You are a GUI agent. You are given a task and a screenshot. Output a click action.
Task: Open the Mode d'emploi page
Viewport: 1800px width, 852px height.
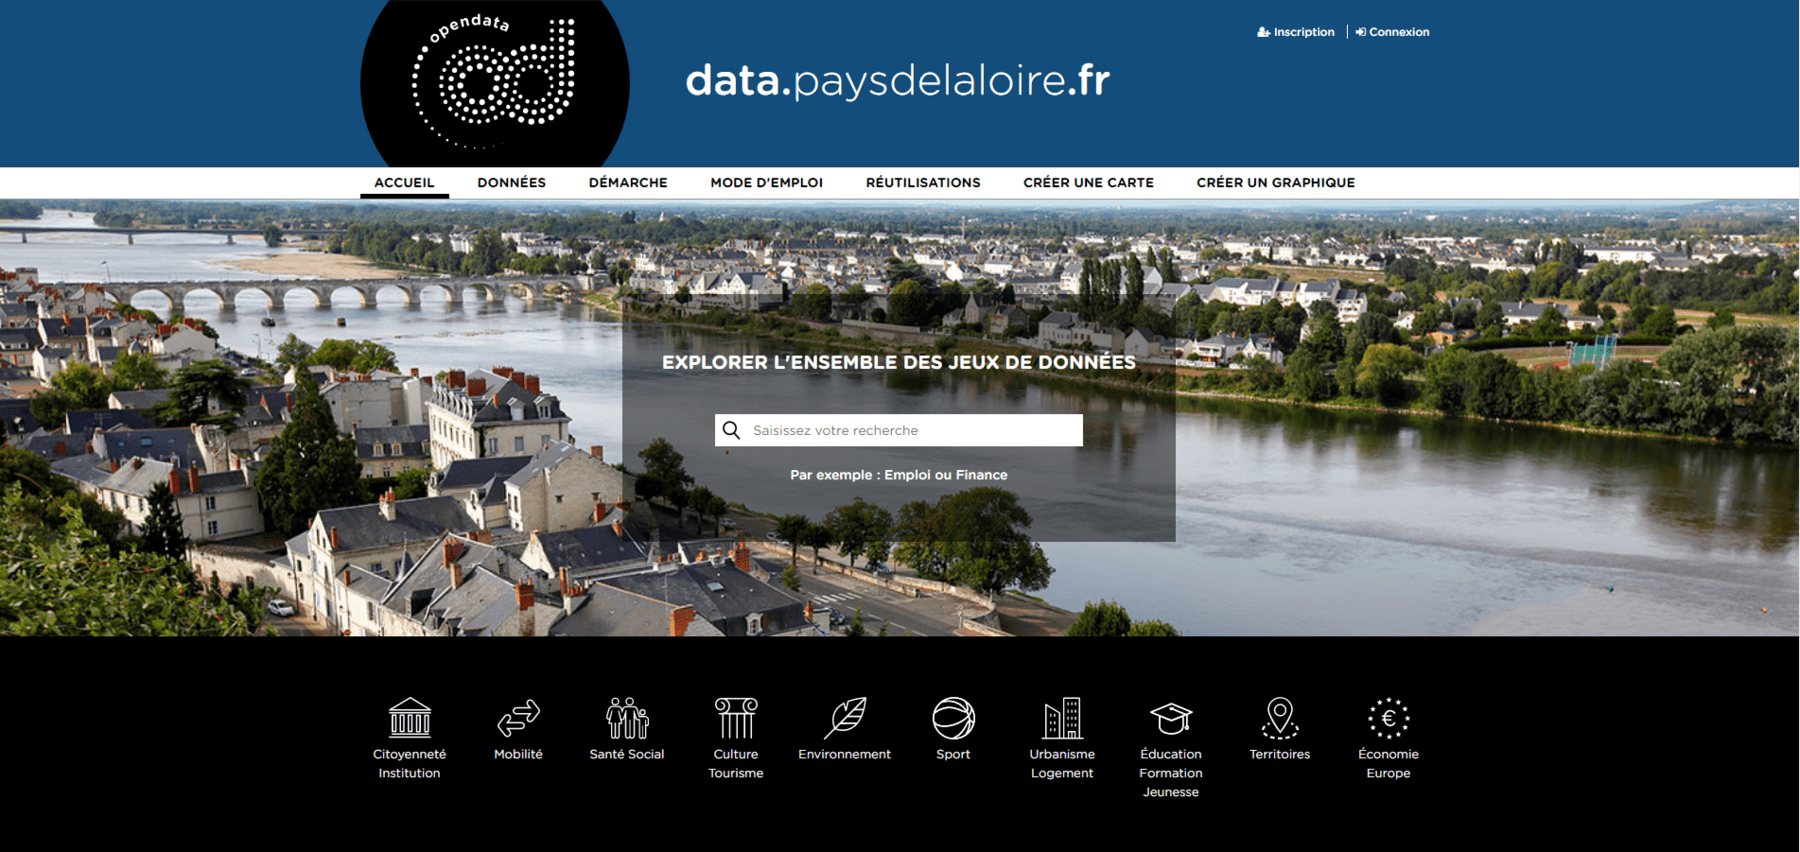766,182
